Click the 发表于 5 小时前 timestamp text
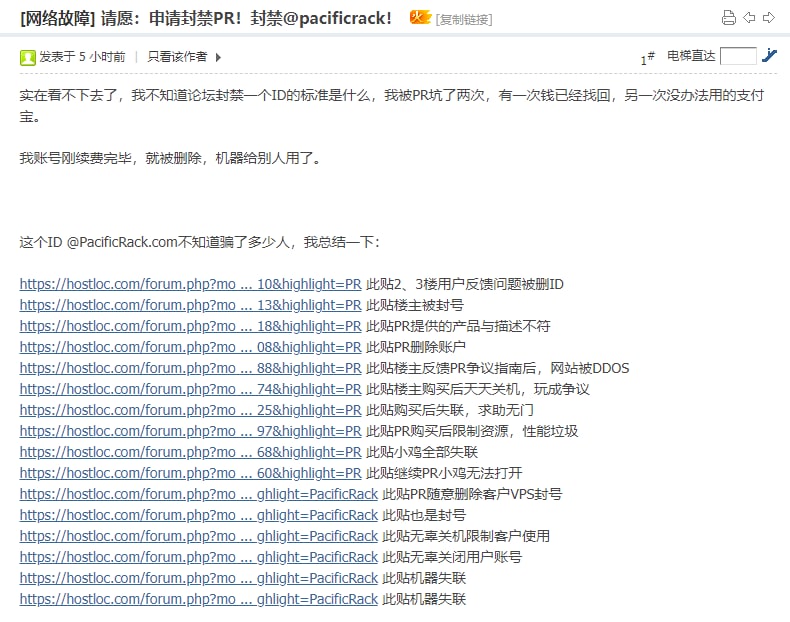The image size is (790, 622). pos(82,56)
